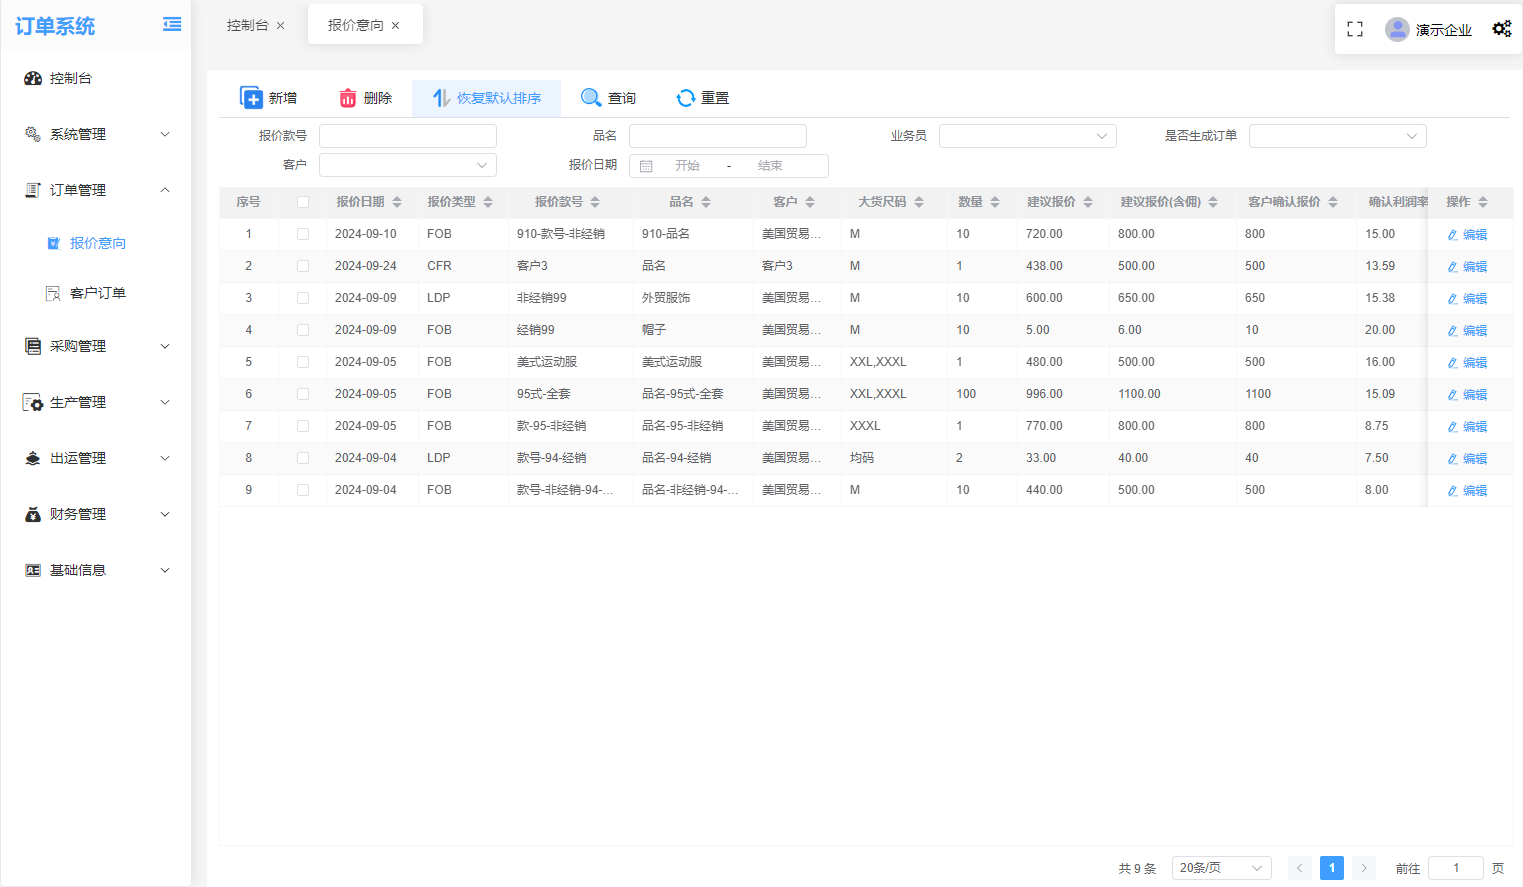Click the 订单管理 document icon
This screenshot has width=1523, height=887.
[33, 190]
